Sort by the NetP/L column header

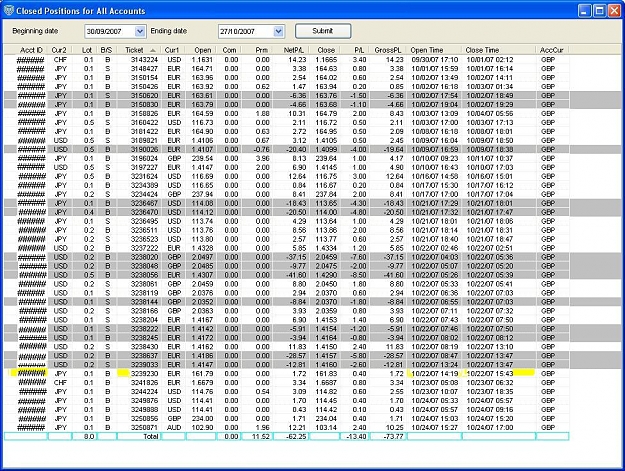(293, 50)
